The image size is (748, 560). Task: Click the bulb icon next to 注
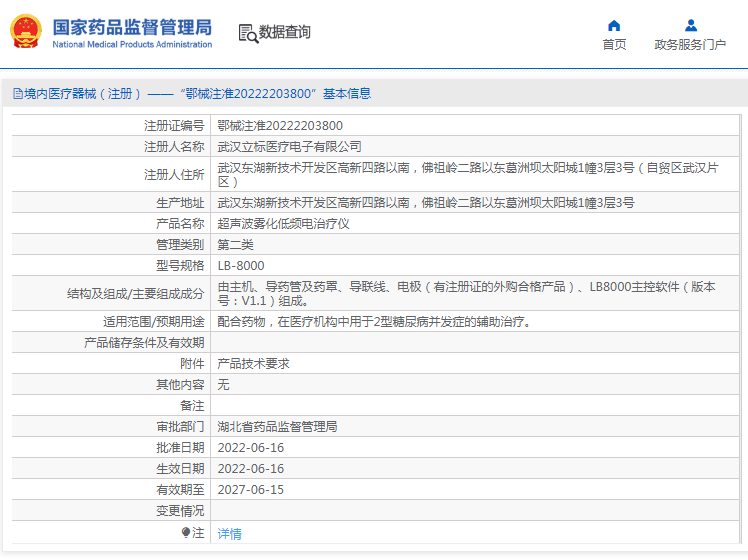pos(186,532)
